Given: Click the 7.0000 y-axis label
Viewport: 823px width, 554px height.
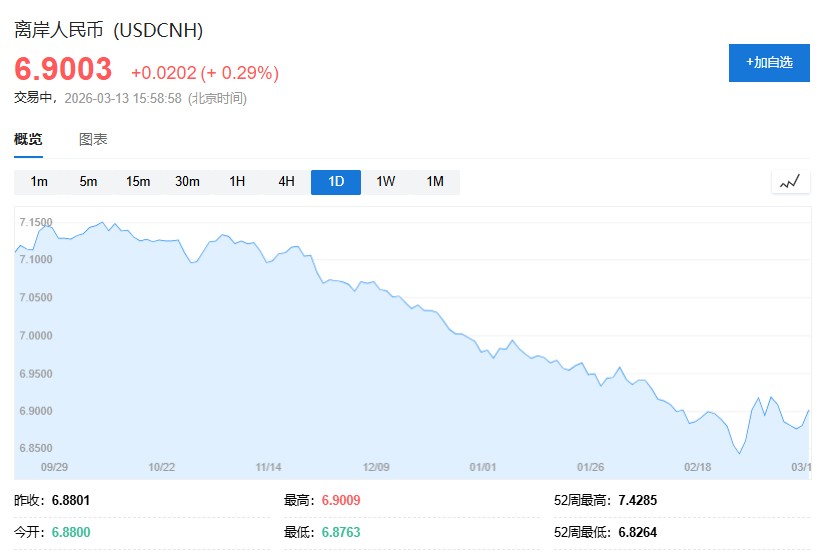Looking at the screenshot, I should pyautogui.click(x=36, y=336).
